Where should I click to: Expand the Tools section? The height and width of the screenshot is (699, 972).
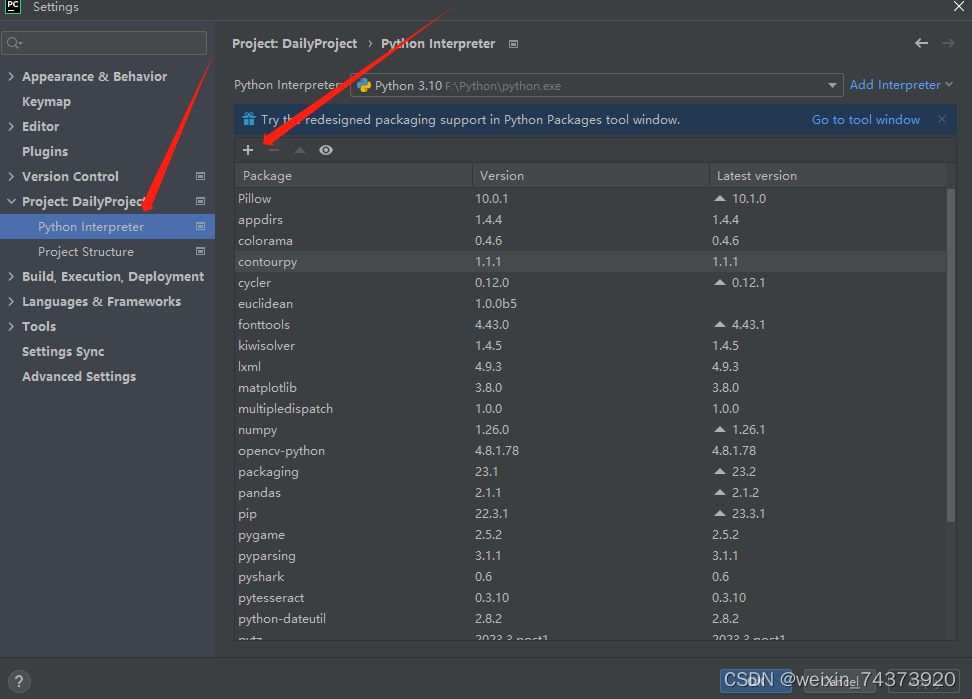point(11,326)
